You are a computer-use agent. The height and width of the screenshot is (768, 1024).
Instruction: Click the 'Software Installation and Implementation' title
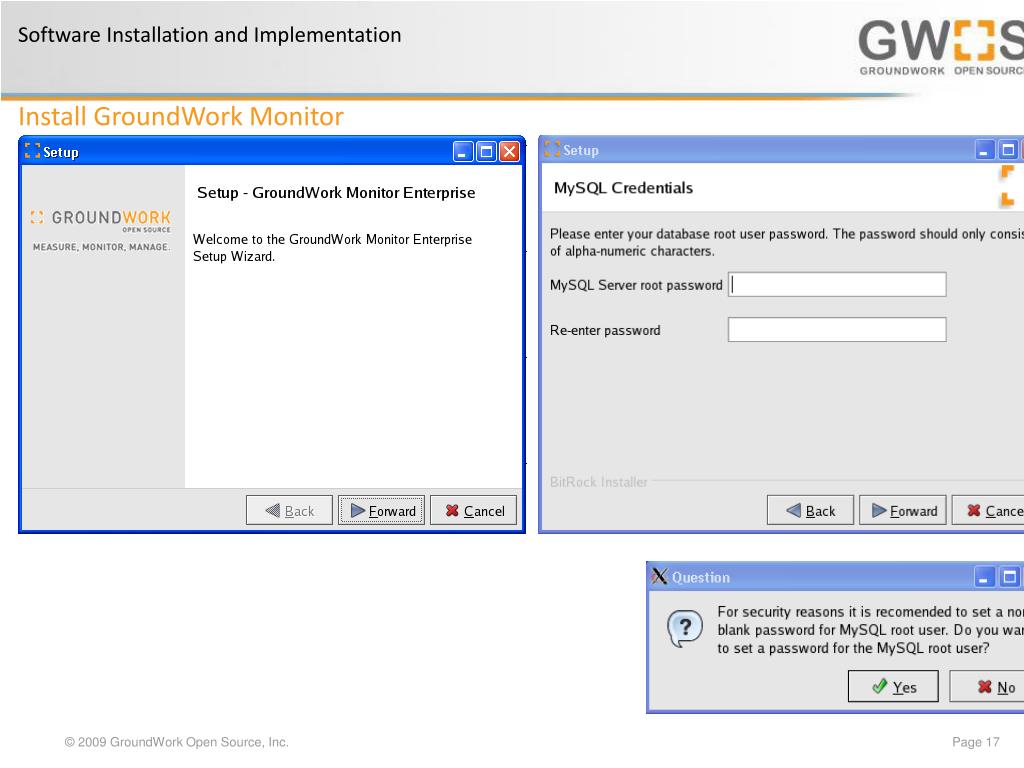tap(210, 35)
